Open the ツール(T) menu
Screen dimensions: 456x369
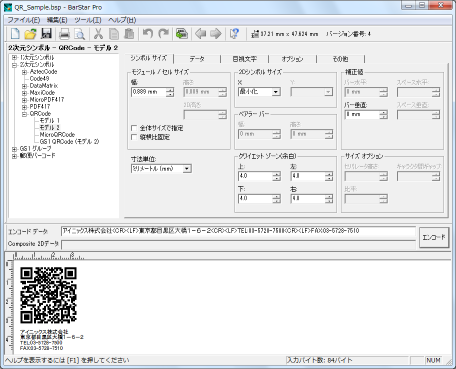pyautogui.click(x=88, y=20)
